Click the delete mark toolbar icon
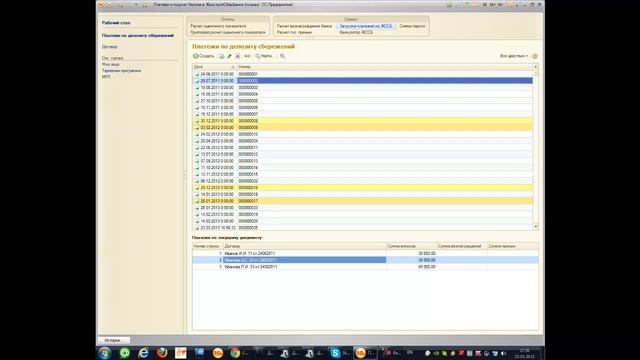 (x=238, y=56)
